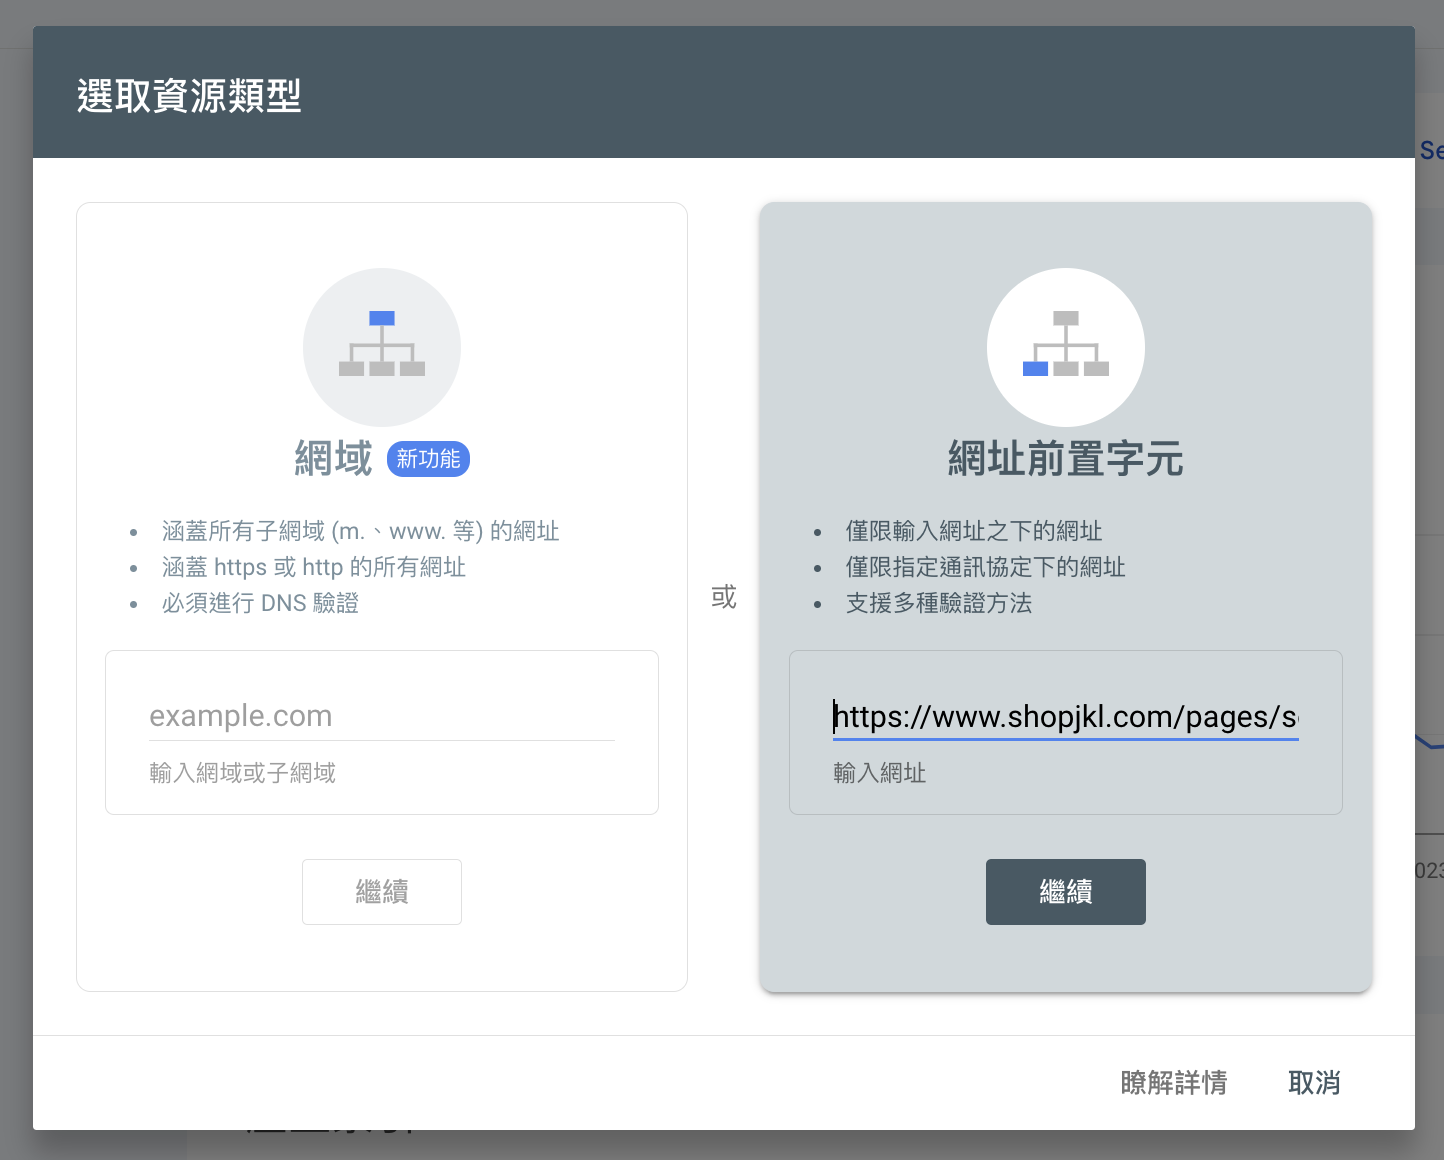Click the URL prefix hierarchy icon
Screen dimensions: 1444x1160
[x=1065, y=346]
